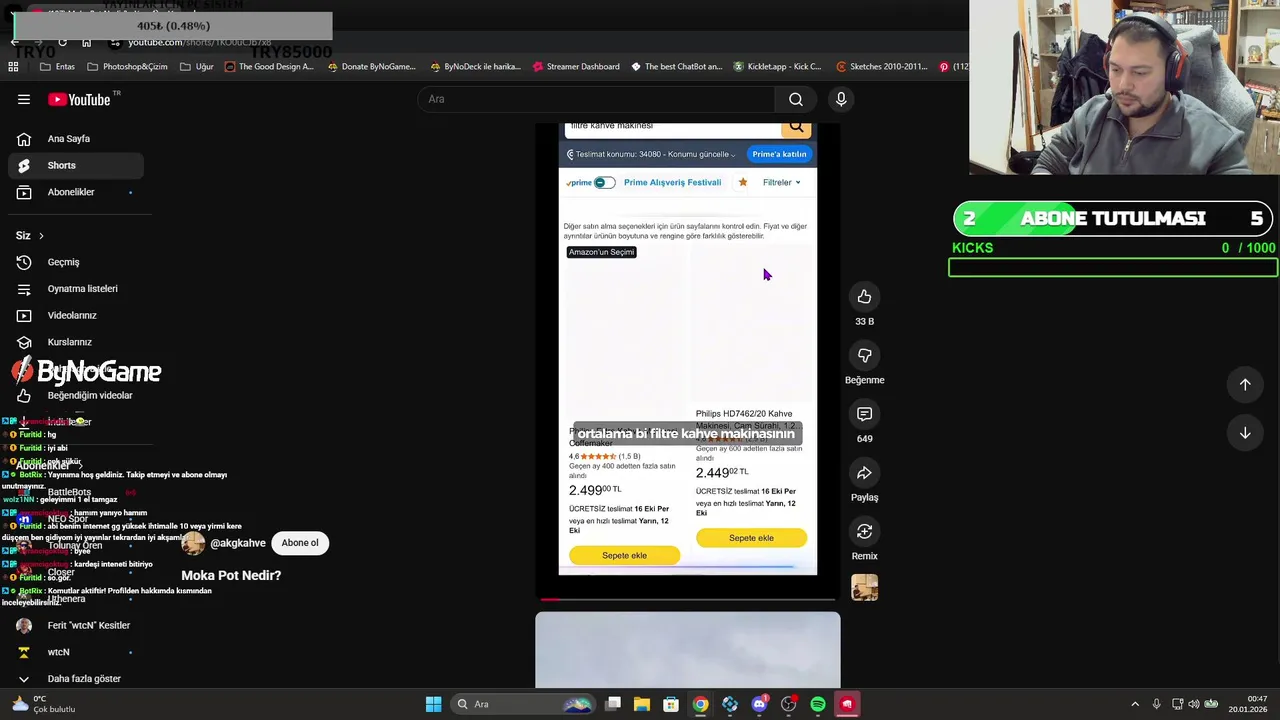Like the Short with thumbs up
Screen dimensions: 1280x720
click(x=864, y=297)
